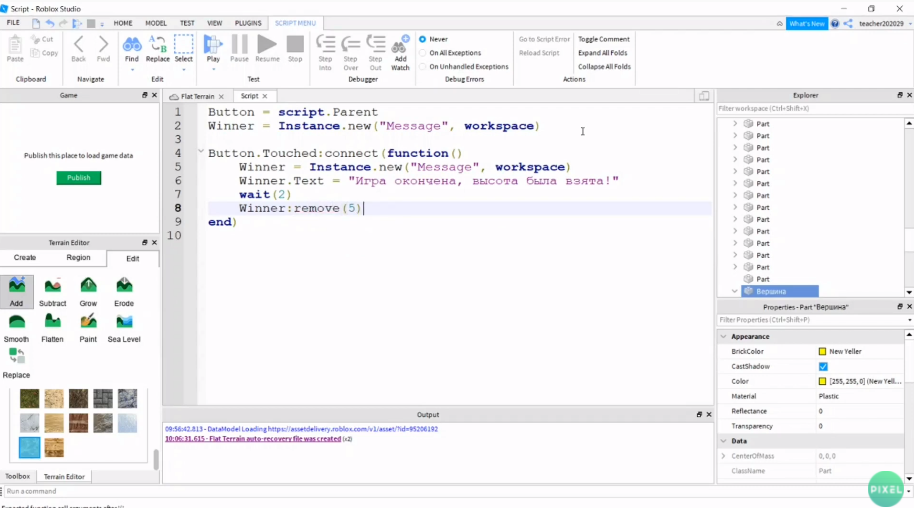Pick the blue water terrain material
The height and width of the screenshot is (508, 914).
tap(29, 447)
